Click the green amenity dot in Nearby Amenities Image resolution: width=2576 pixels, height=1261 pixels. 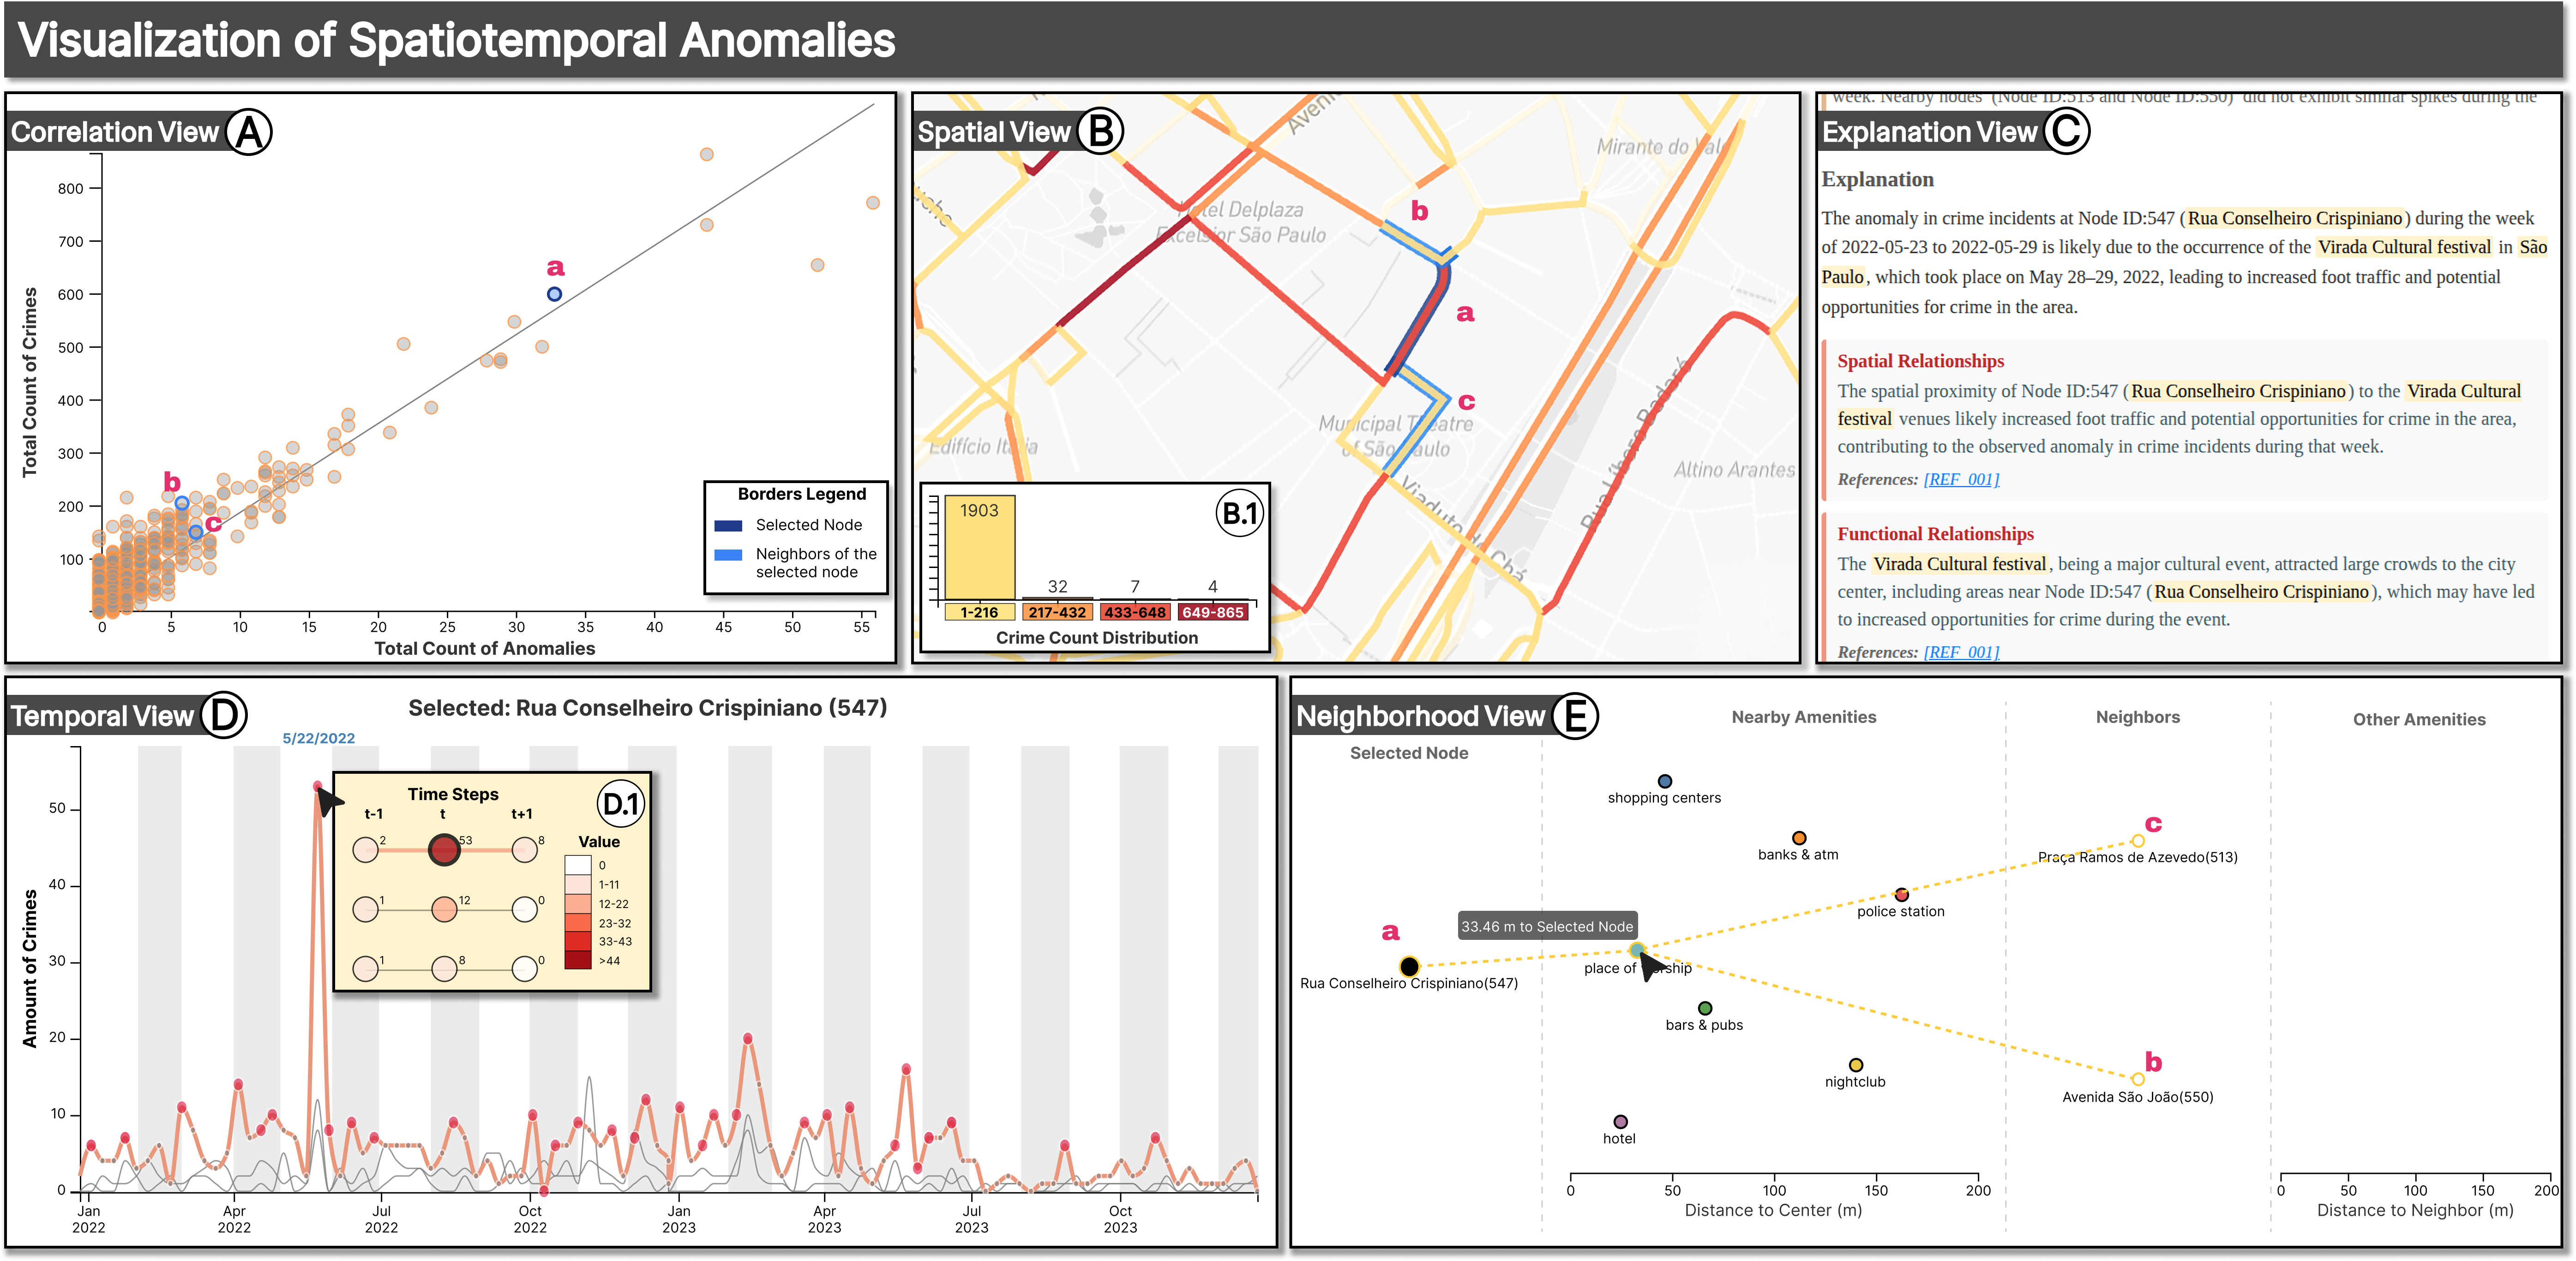[x=1705, y=1008]
